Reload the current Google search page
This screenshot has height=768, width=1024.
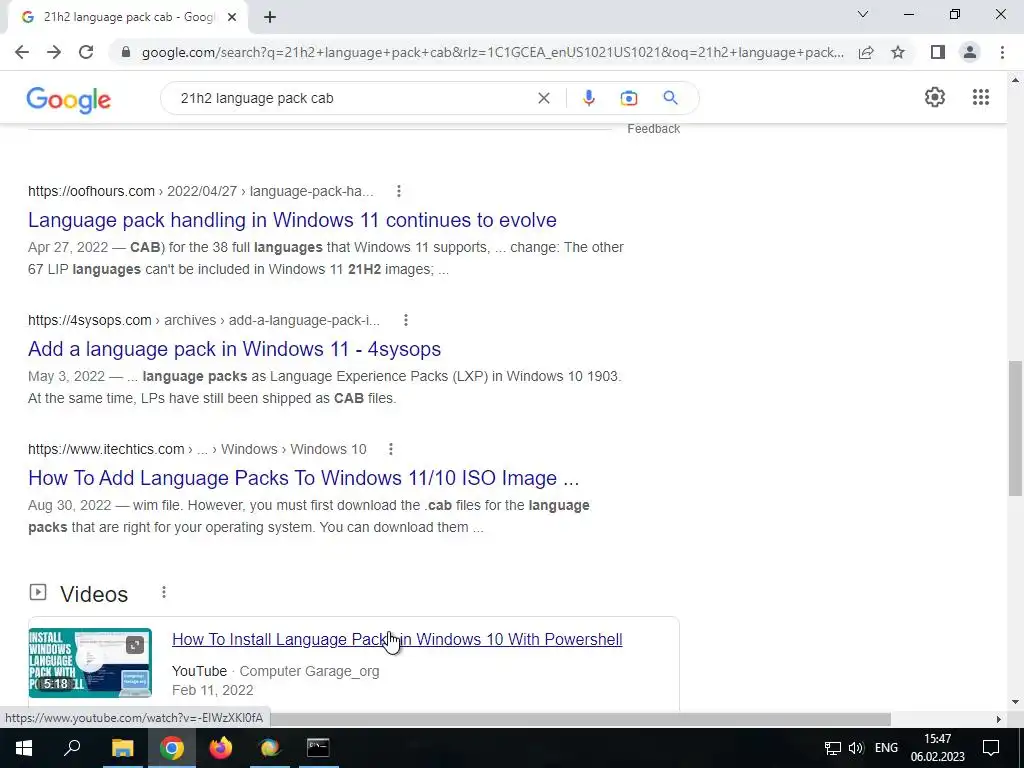pyautogui.click(x=86, y=52)
